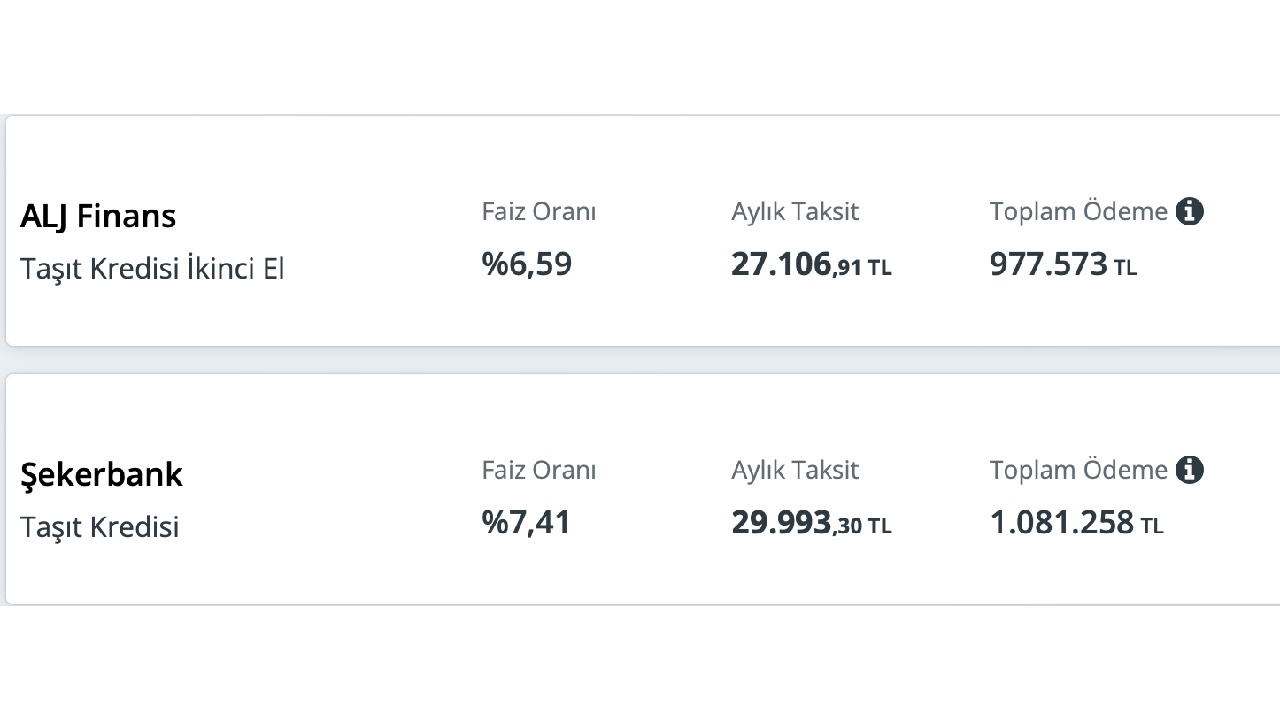
Task: Click Toplam Ödeme label in Şekerbank card
Action: pyautogui.click(x=1079, y=469)
